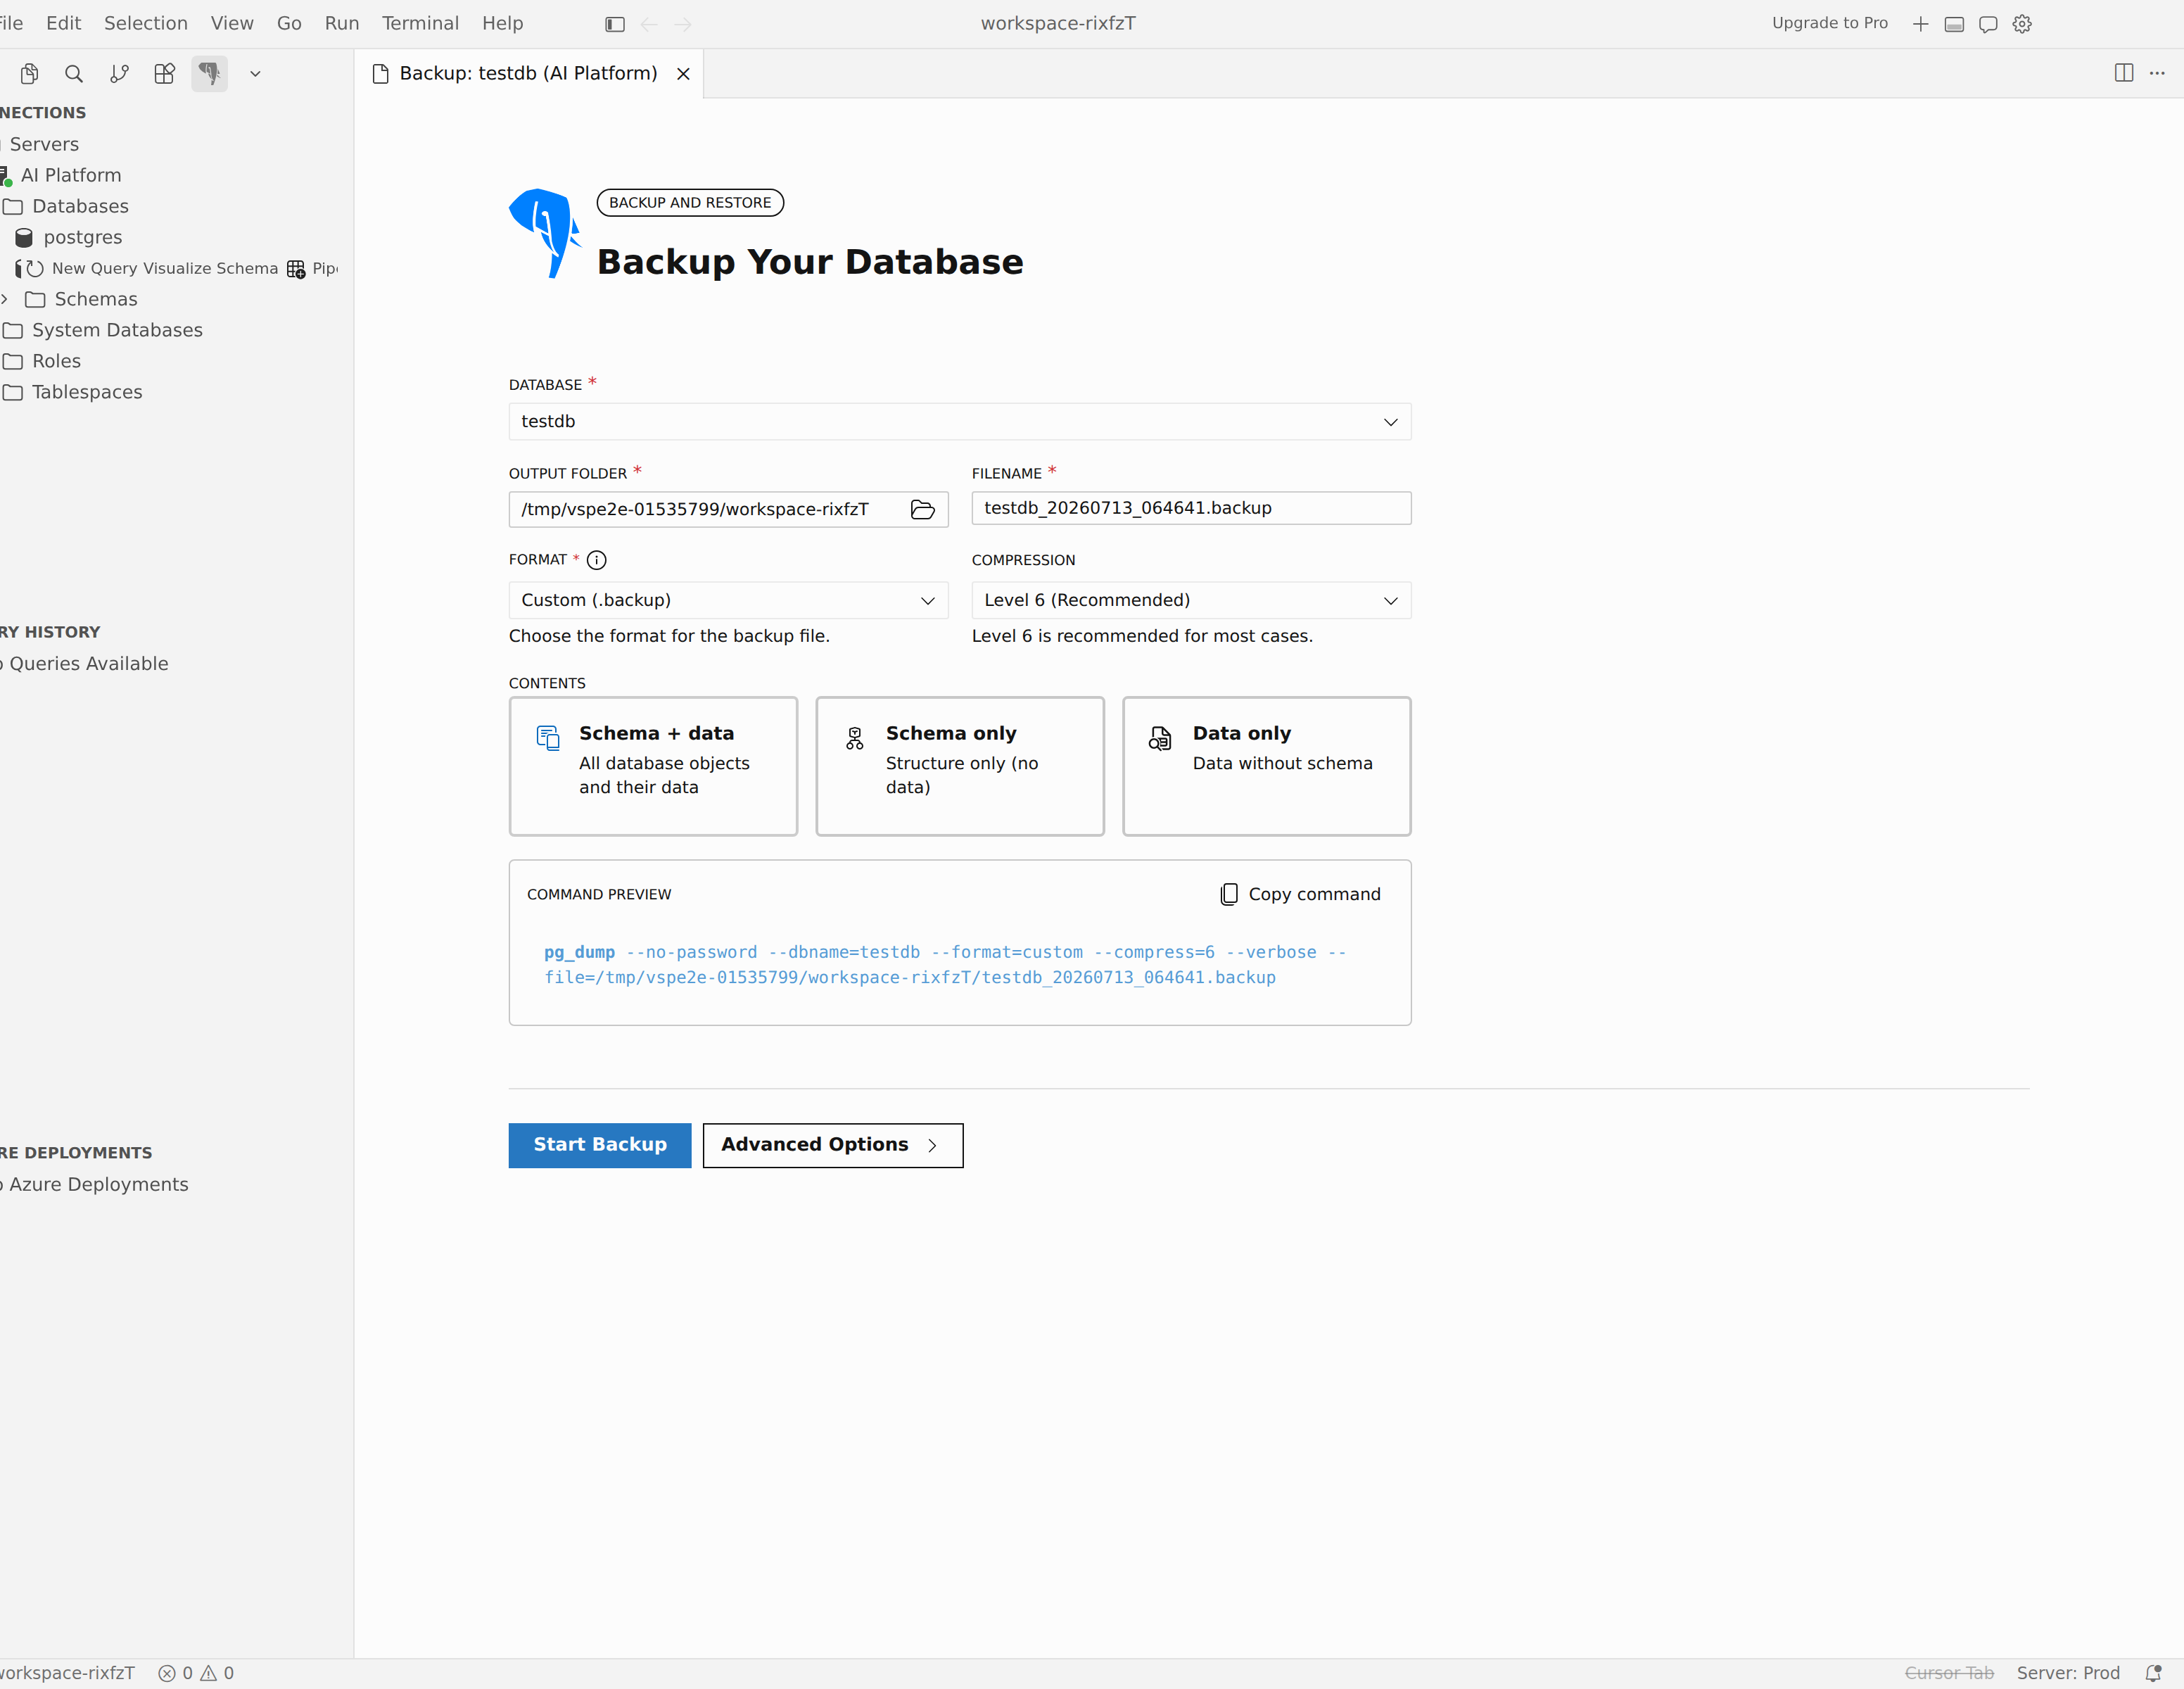Click the table-plus icon before Pipe

[296, 268]
